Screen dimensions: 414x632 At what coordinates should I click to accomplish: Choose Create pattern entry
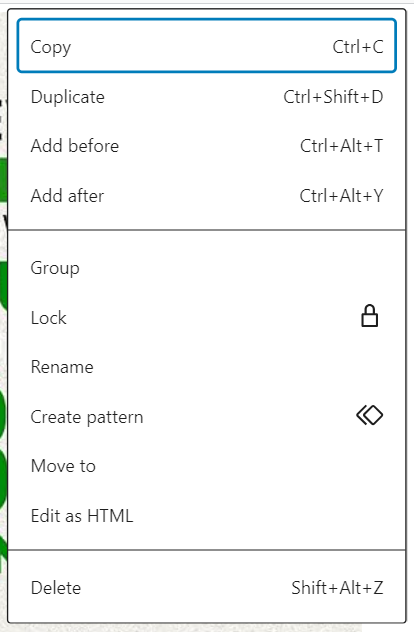click(207, 416)
